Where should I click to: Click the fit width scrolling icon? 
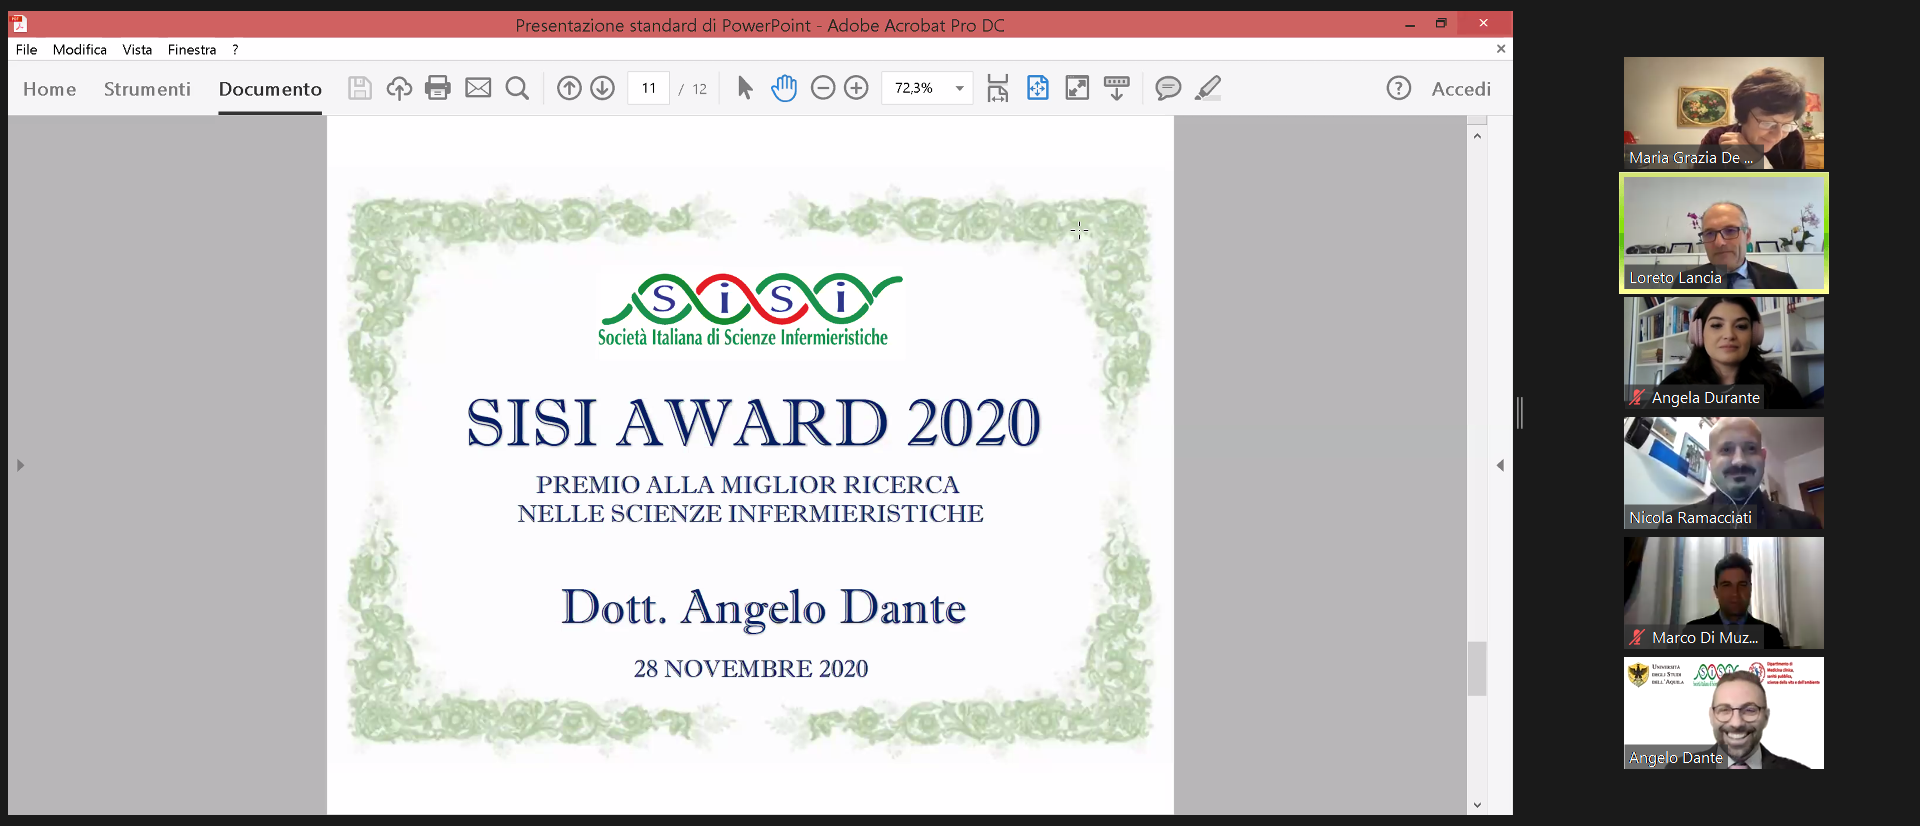997,88
